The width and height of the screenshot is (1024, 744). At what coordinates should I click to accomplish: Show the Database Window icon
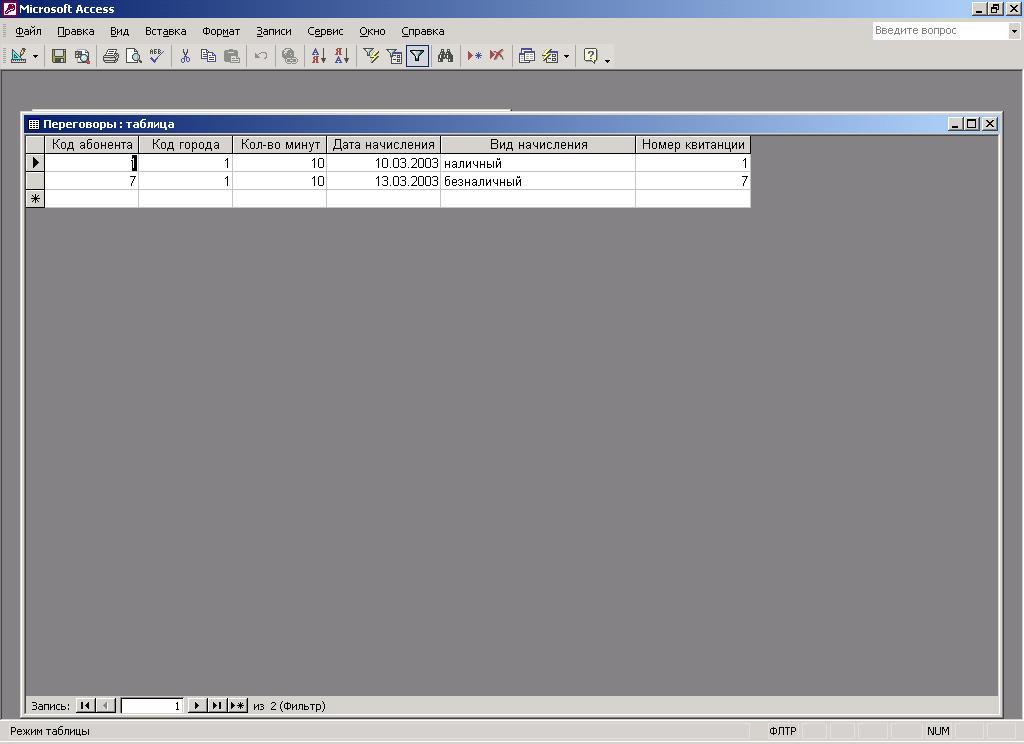[x=527, y=56]
